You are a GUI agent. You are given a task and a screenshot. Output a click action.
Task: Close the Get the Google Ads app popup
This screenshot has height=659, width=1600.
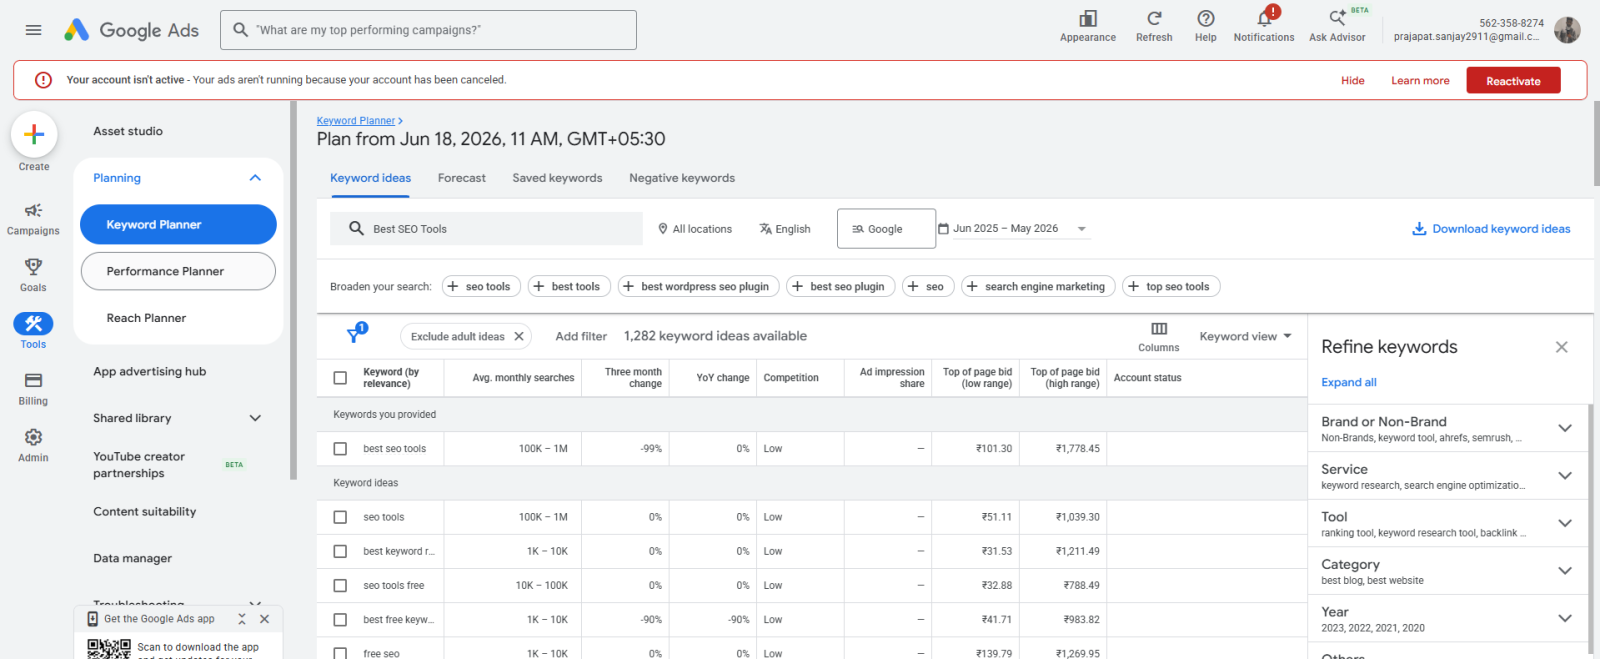coord(264,619)
